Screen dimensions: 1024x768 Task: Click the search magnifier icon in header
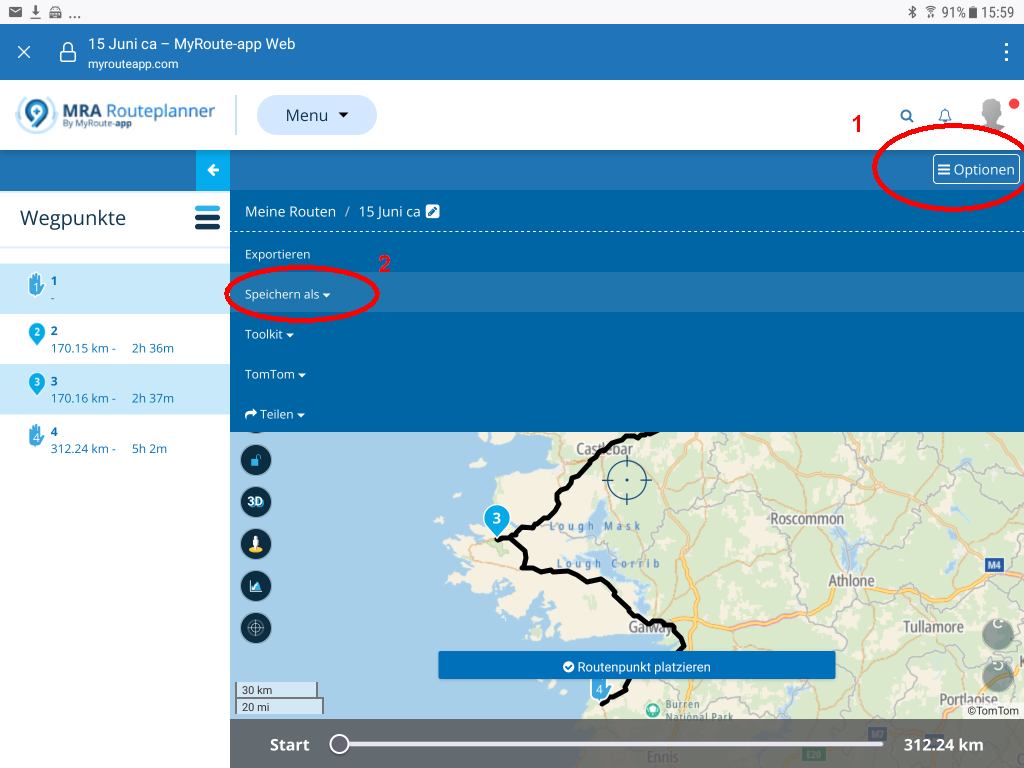(907, 116)
